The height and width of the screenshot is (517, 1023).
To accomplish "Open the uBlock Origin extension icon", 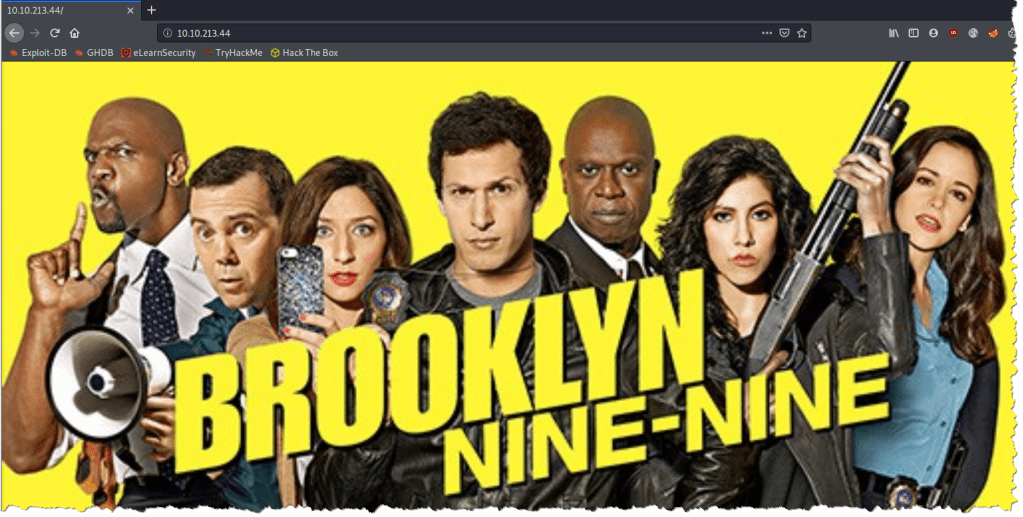I will (x=953, y=33).
